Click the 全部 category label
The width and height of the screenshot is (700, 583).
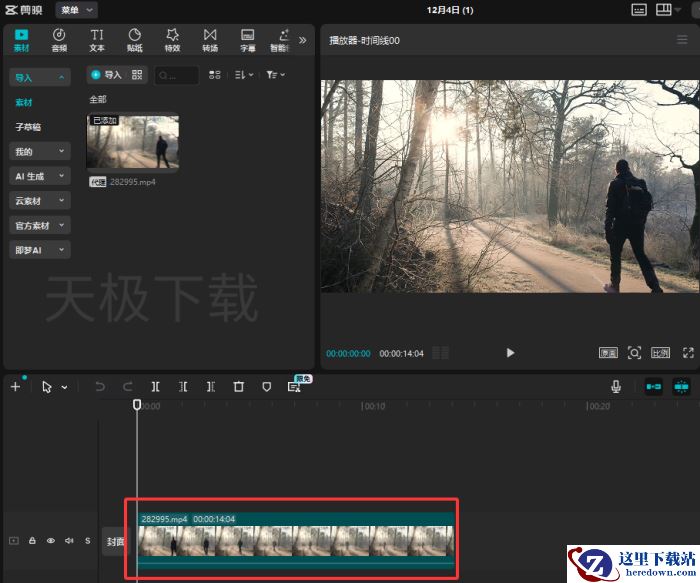tap(98, 99)
